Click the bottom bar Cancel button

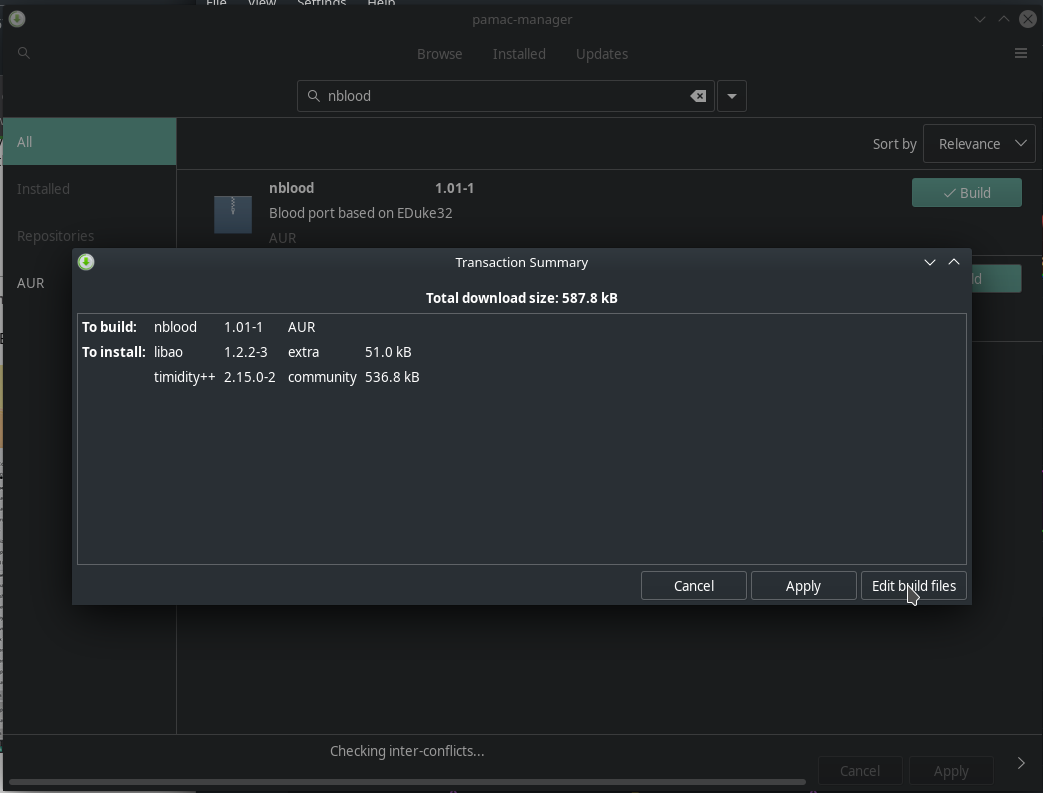[859, 771]
